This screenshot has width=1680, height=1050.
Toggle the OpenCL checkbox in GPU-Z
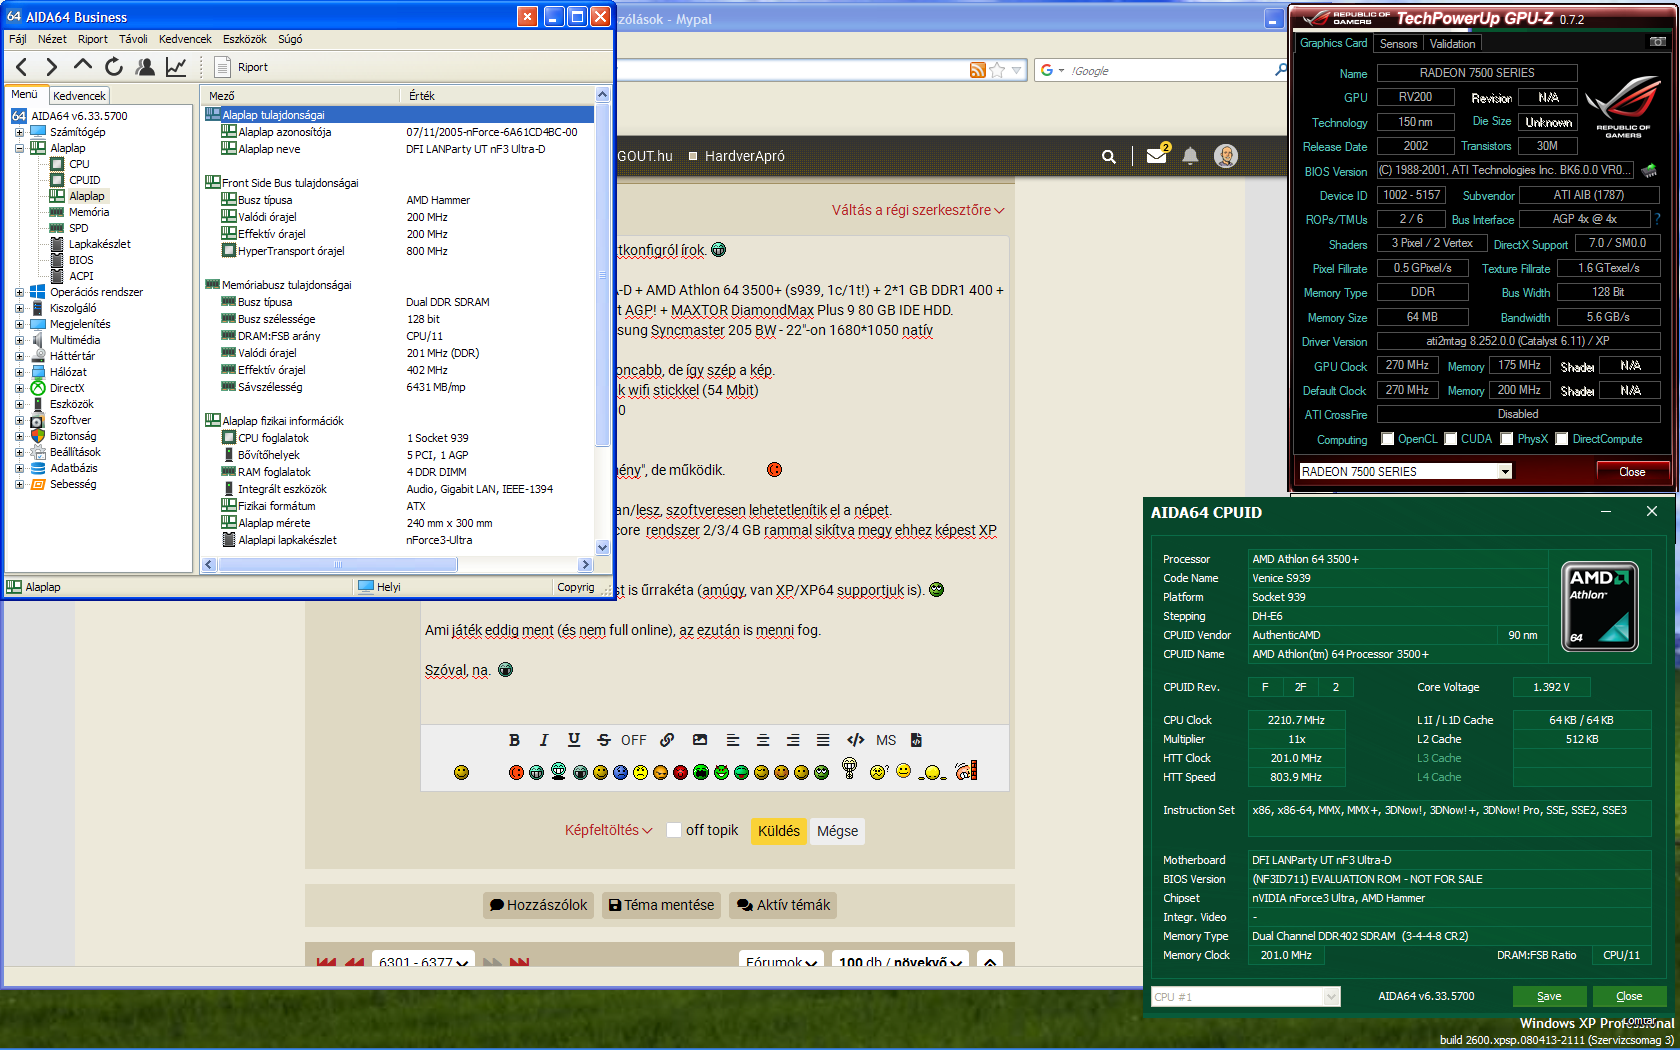[x=1387, y=439]
